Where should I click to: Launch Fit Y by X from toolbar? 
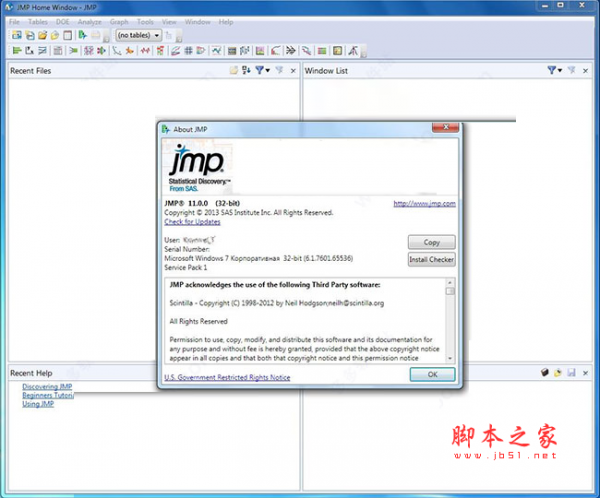click(29, 51)
